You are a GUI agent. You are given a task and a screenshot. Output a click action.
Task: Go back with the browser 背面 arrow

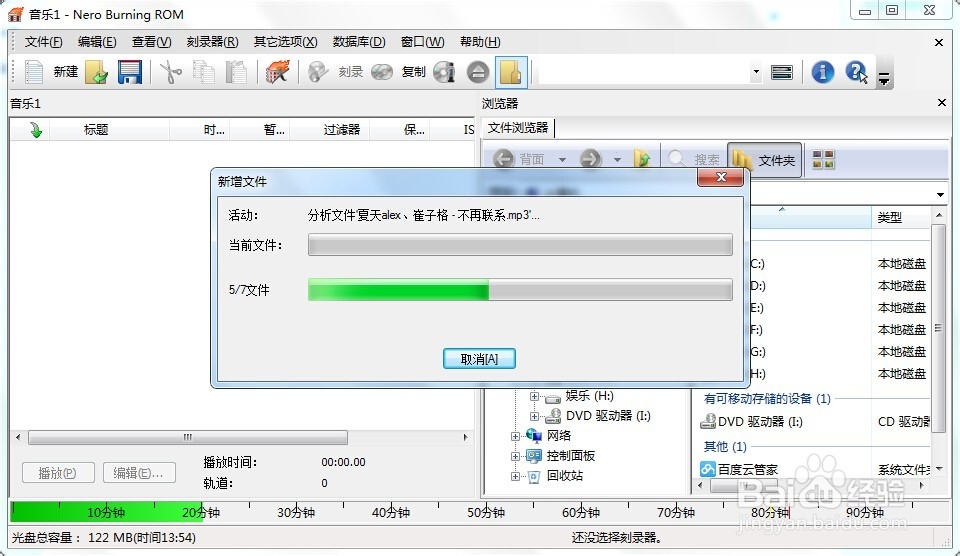click(503, 159)
